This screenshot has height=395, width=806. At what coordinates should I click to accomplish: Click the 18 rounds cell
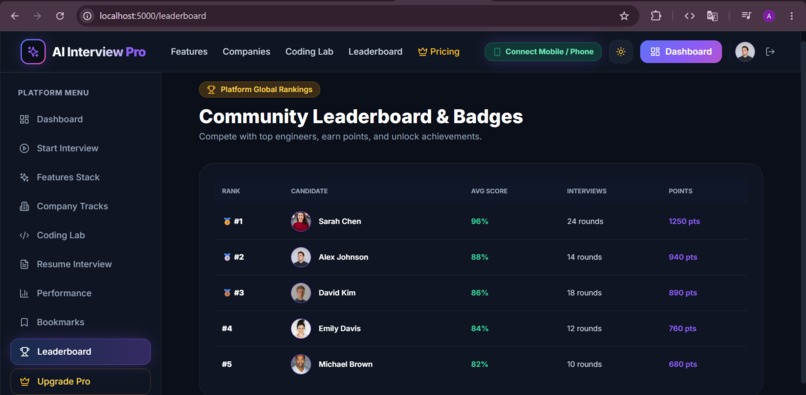584,293
